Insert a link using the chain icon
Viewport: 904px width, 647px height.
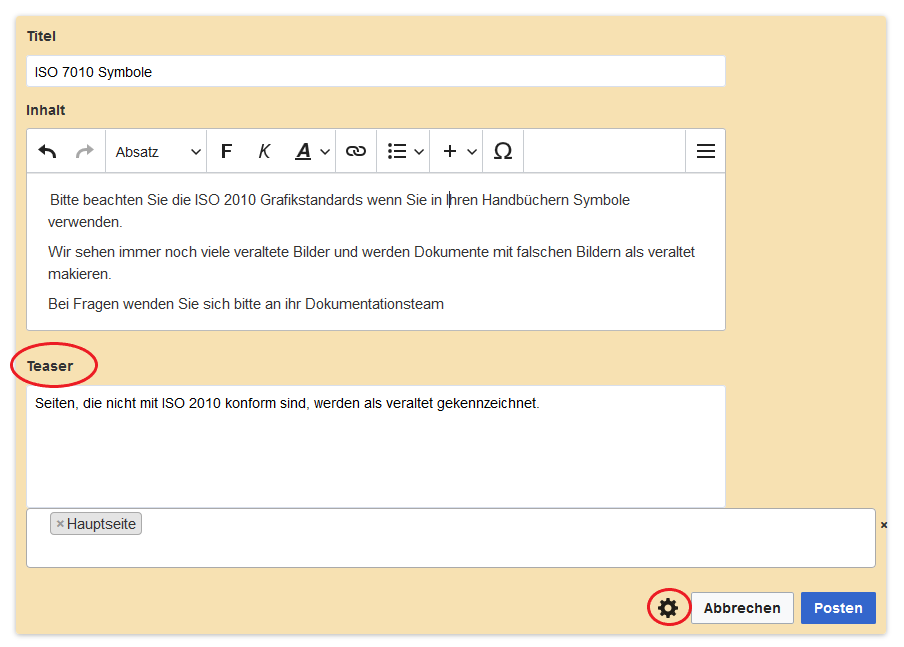355,152
